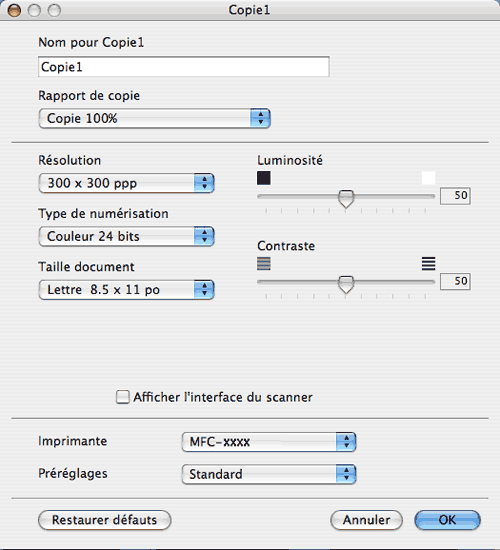Click the Nom pour Copie1 text field
This screenshot has height=550, width=500.
click(x=184, y=66)
